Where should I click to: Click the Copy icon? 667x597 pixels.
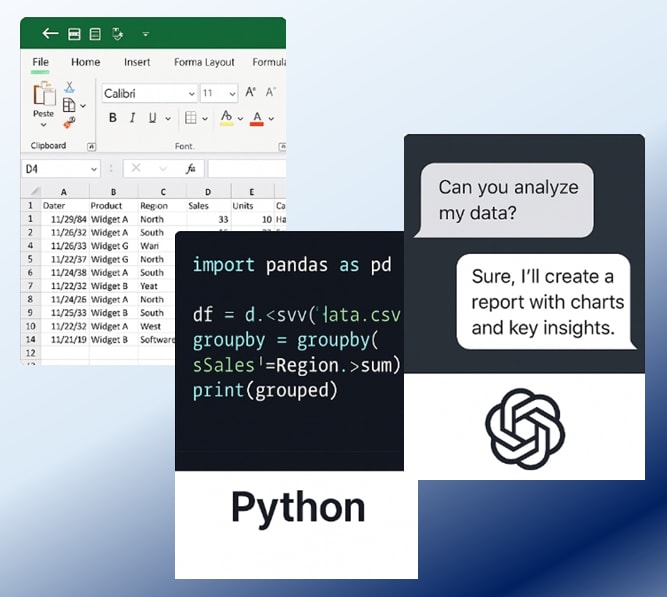69,105
